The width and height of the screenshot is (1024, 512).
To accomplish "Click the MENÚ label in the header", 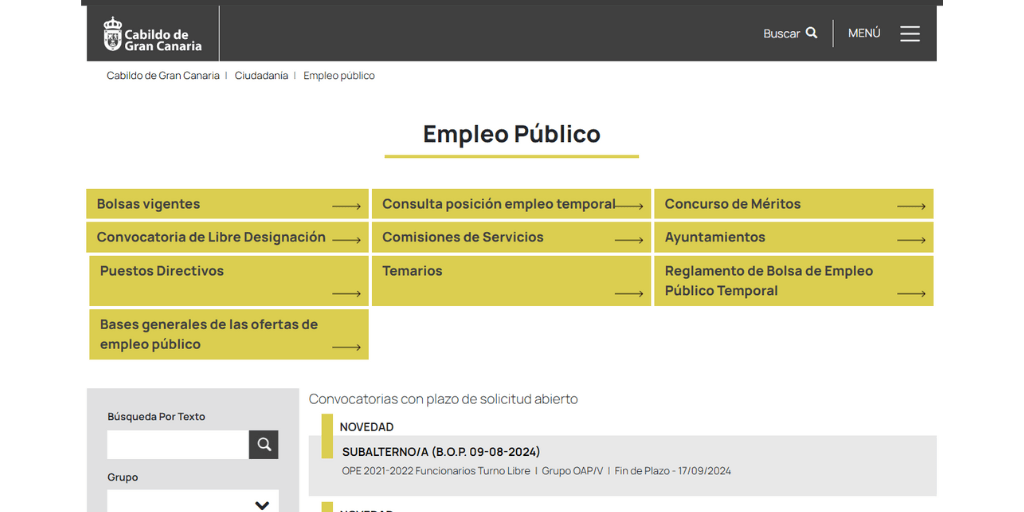I will point(864,33).
